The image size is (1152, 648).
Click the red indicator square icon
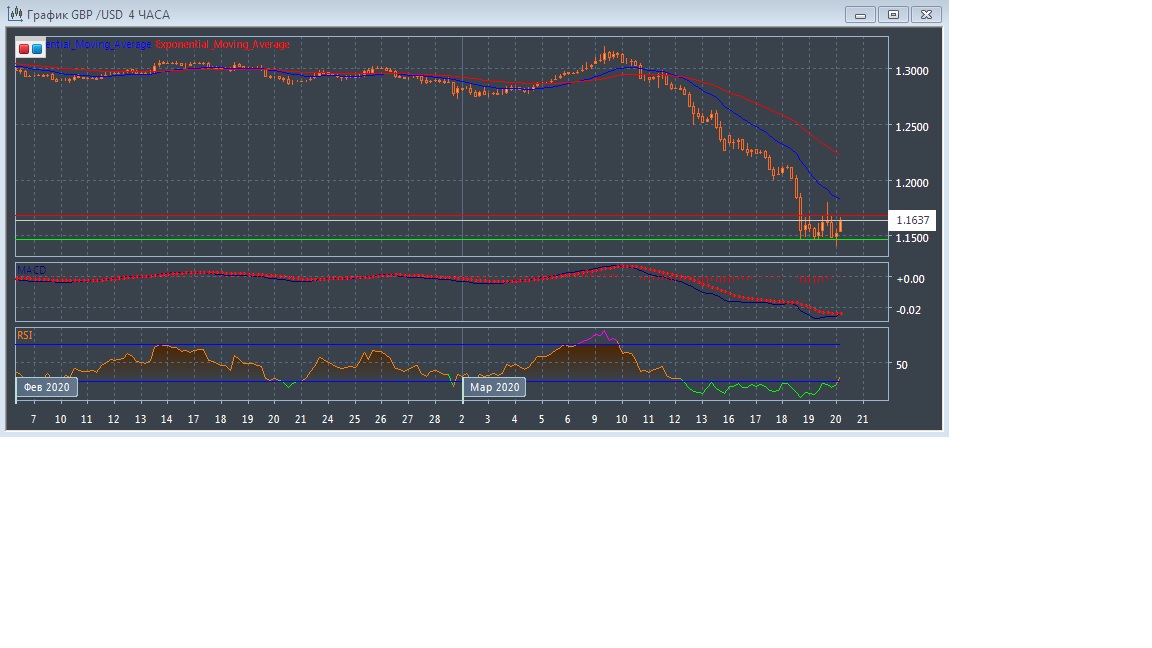[24, 48]
